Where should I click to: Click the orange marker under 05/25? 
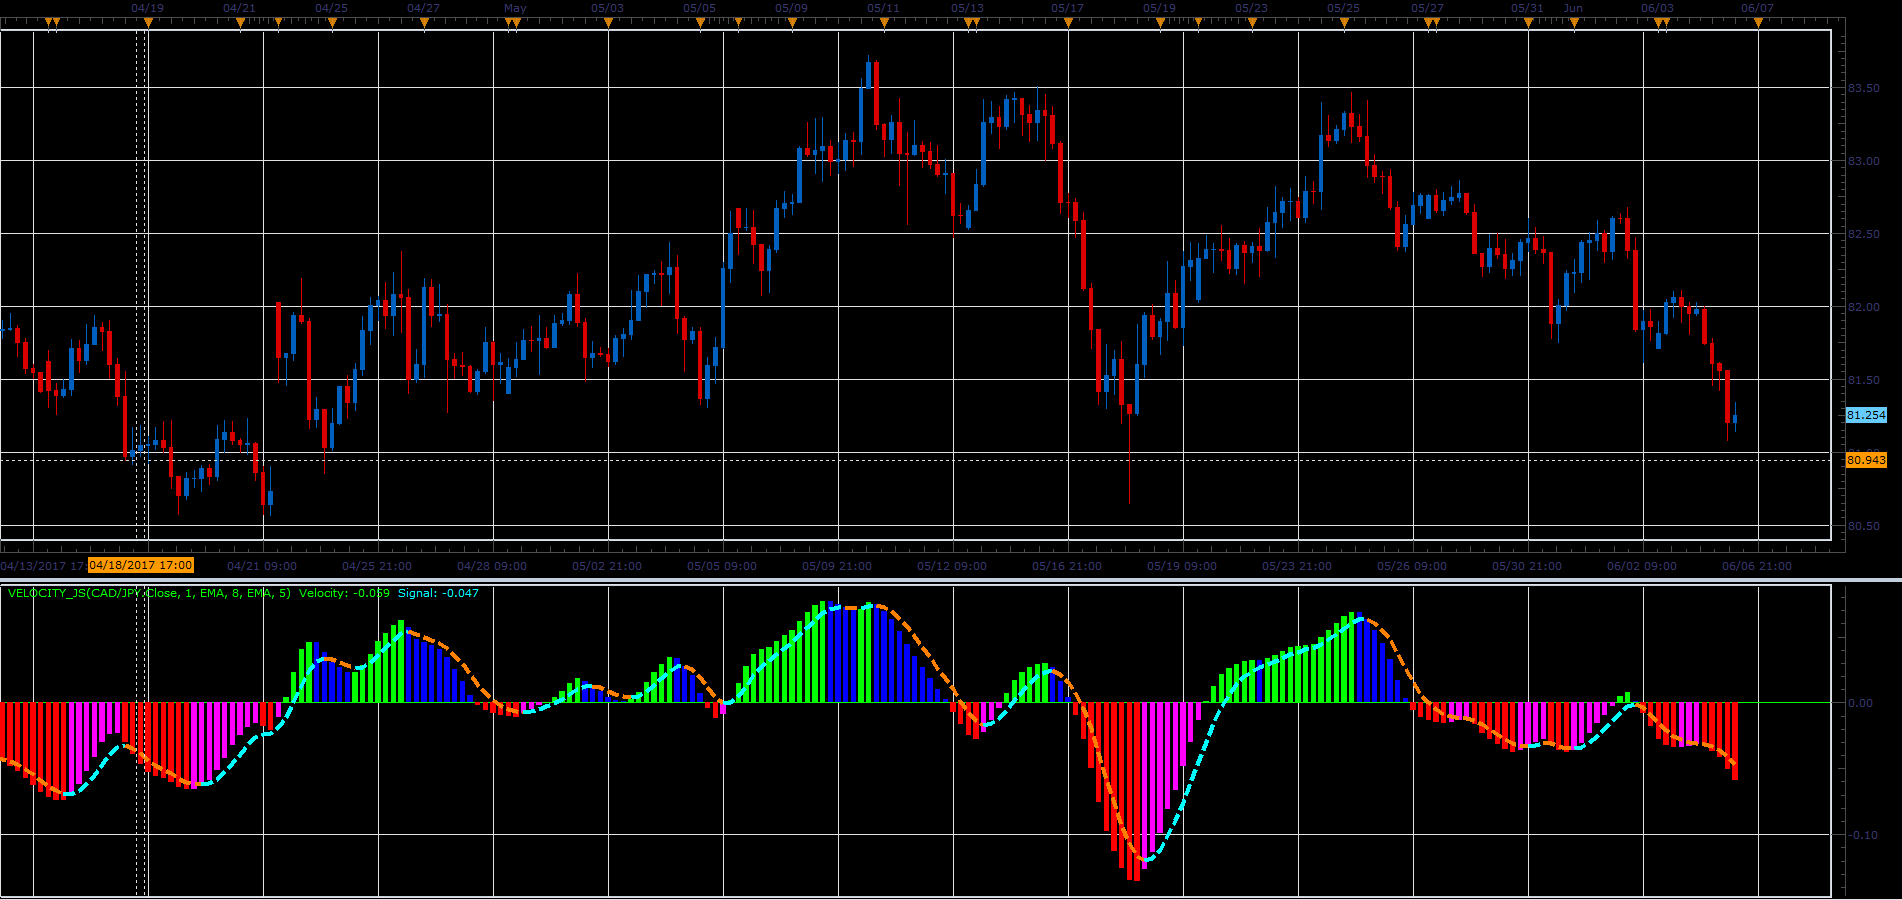(1344, 22)
